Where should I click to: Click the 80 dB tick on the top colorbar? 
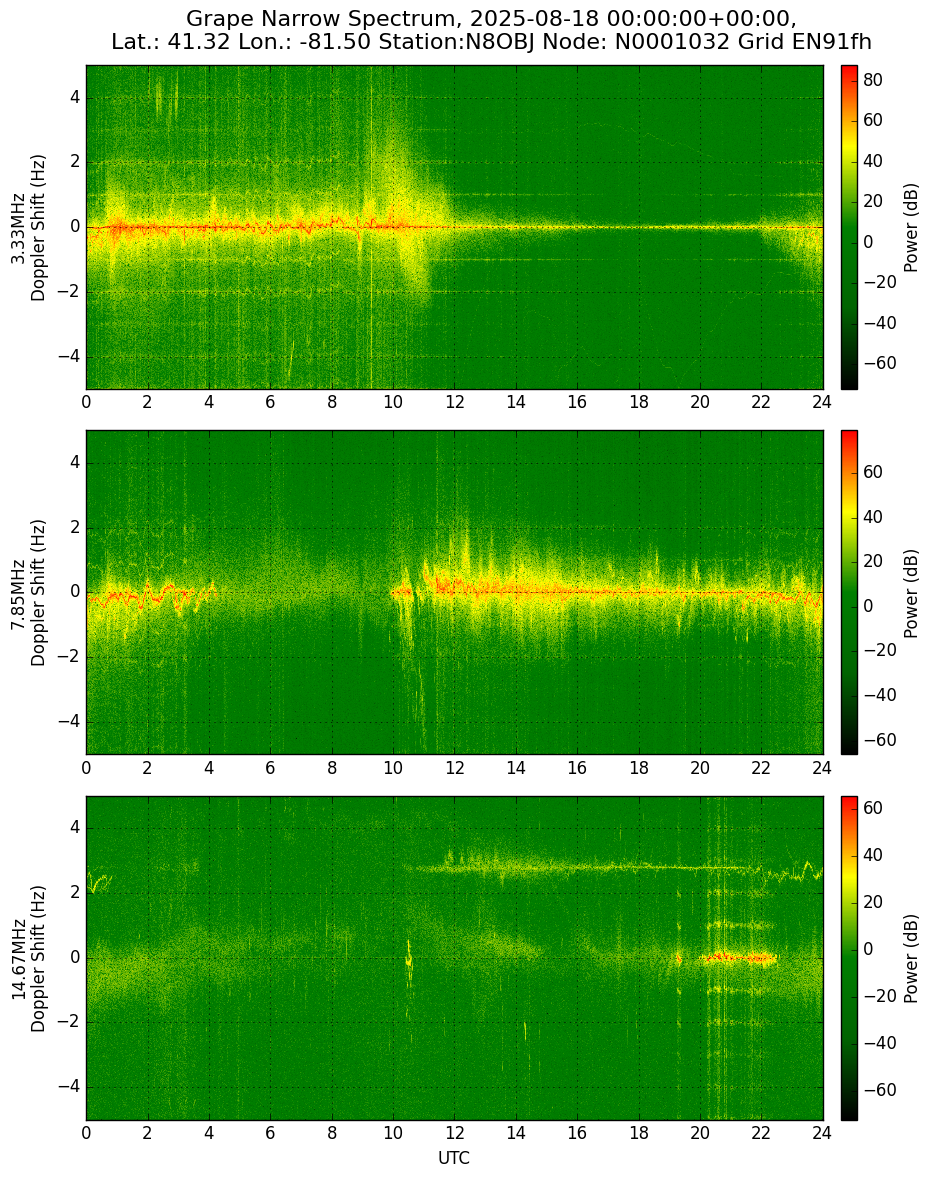pyautogui.click(x=873, y=79)
